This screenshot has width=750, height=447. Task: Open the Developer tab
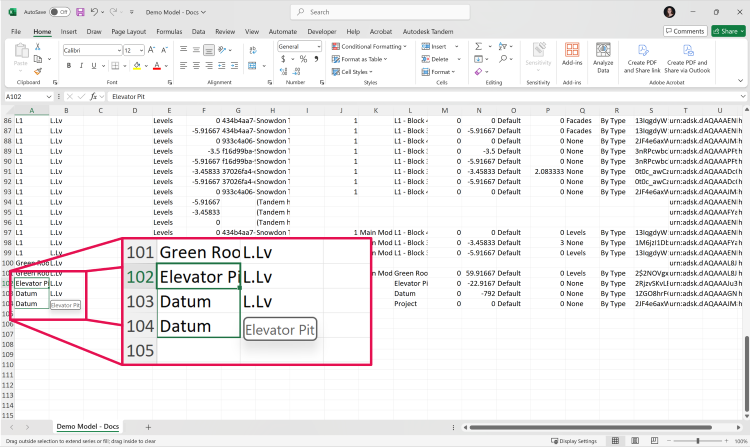(x=322, y=32)
